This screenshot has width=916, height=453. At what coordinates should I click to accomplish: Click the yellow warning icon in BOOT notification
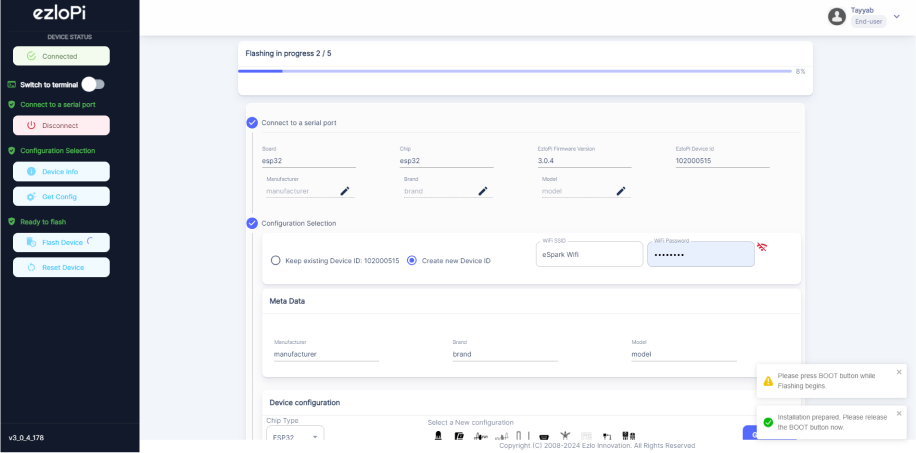click(768, 381)
